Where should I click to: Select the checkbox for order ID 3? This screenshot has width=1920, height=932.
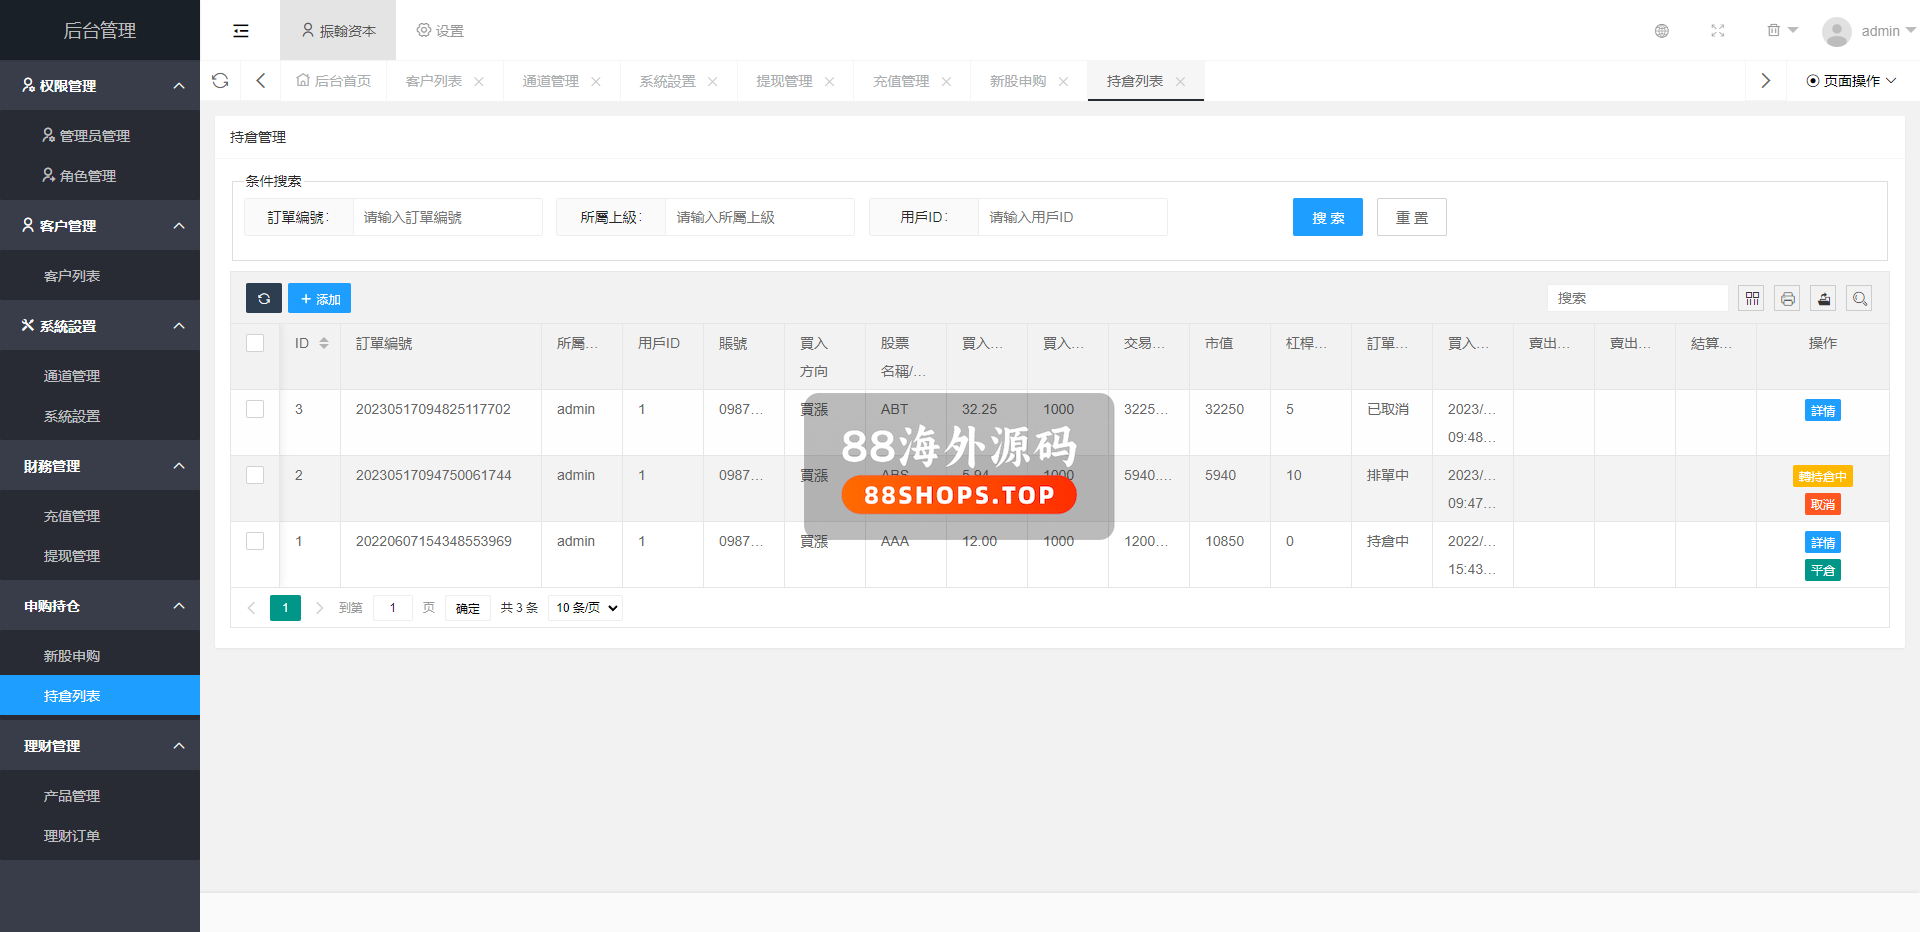tap(255, 409)
